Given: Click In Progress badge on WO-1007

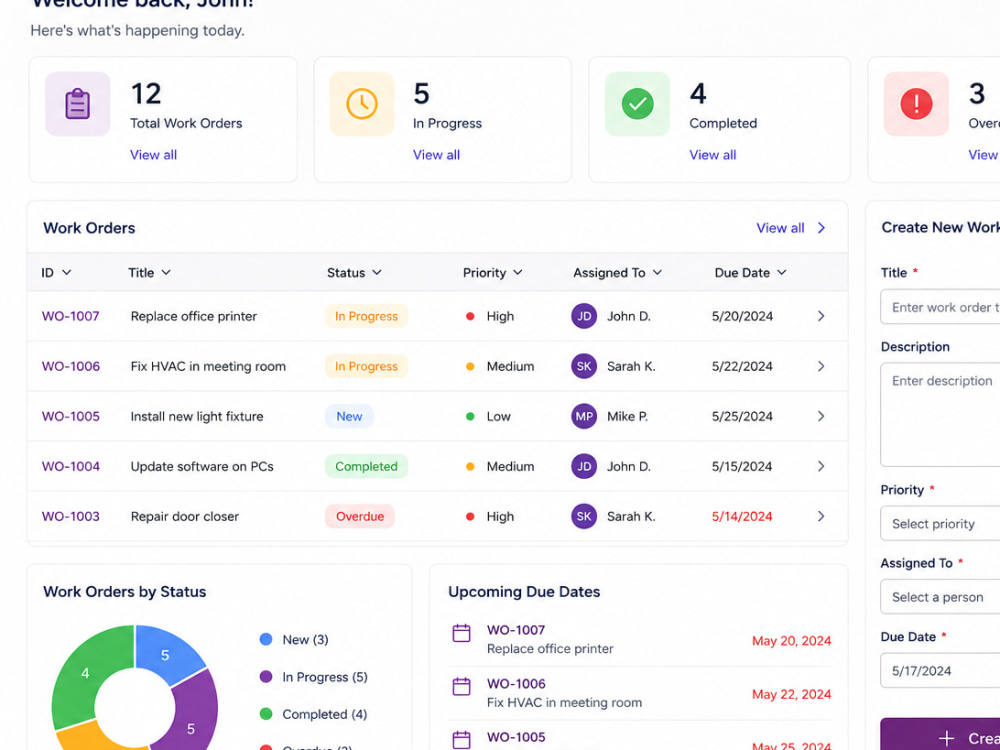Looking at the screenshot, I should (x=366, y=316).
